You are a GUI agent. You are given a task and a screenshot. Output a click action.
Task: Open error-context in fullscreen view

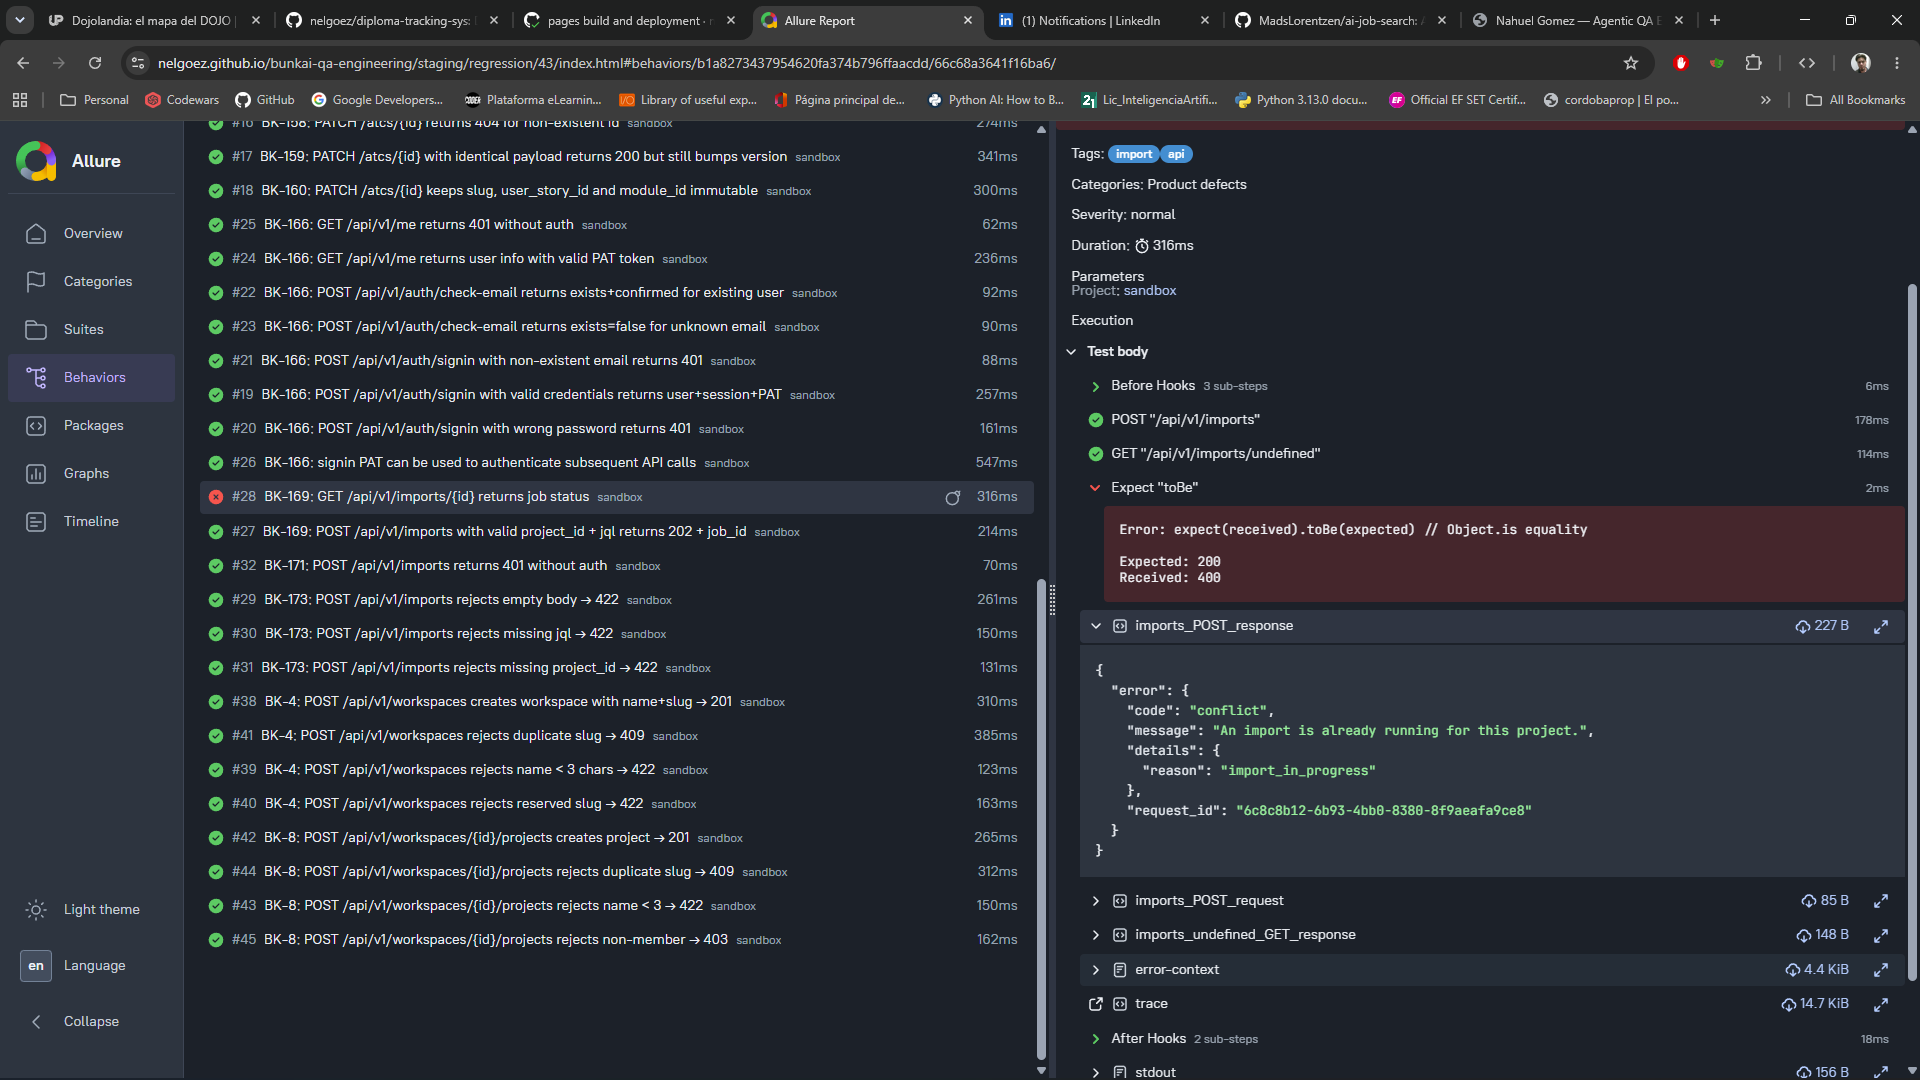click(1881, 970)
